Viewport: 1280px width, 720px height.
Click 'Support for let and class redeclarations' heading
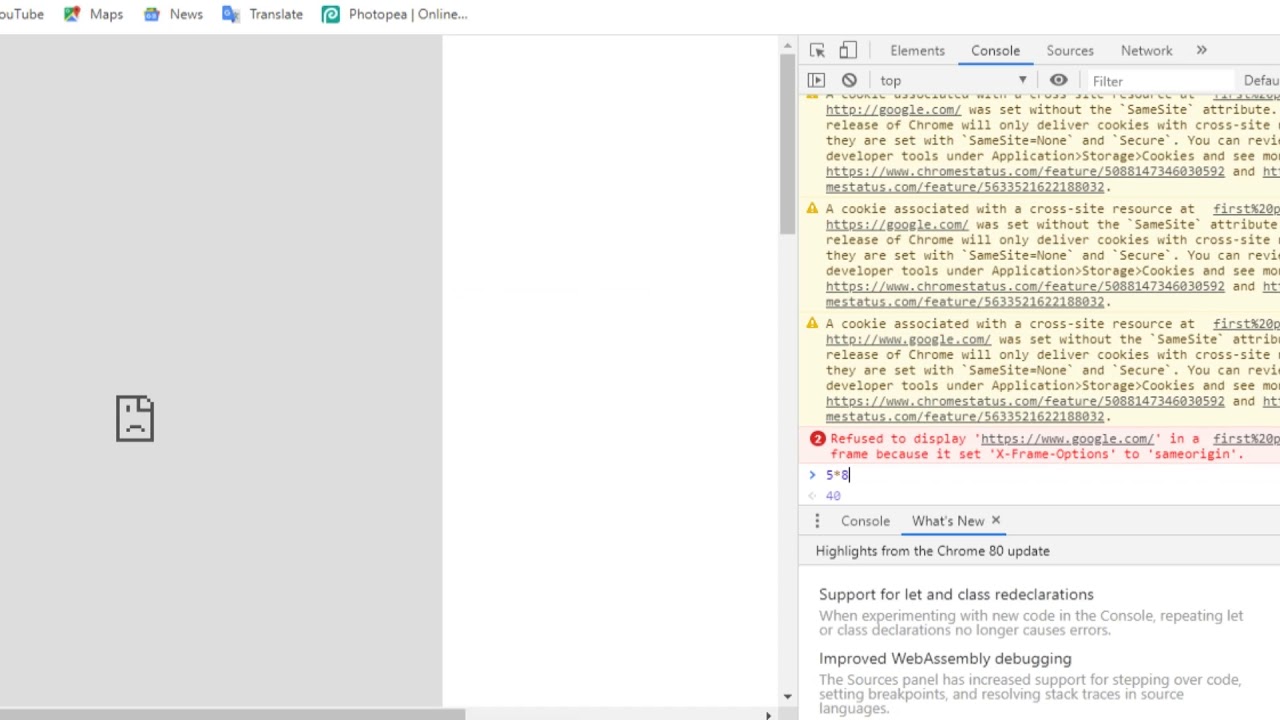(956, 594)
